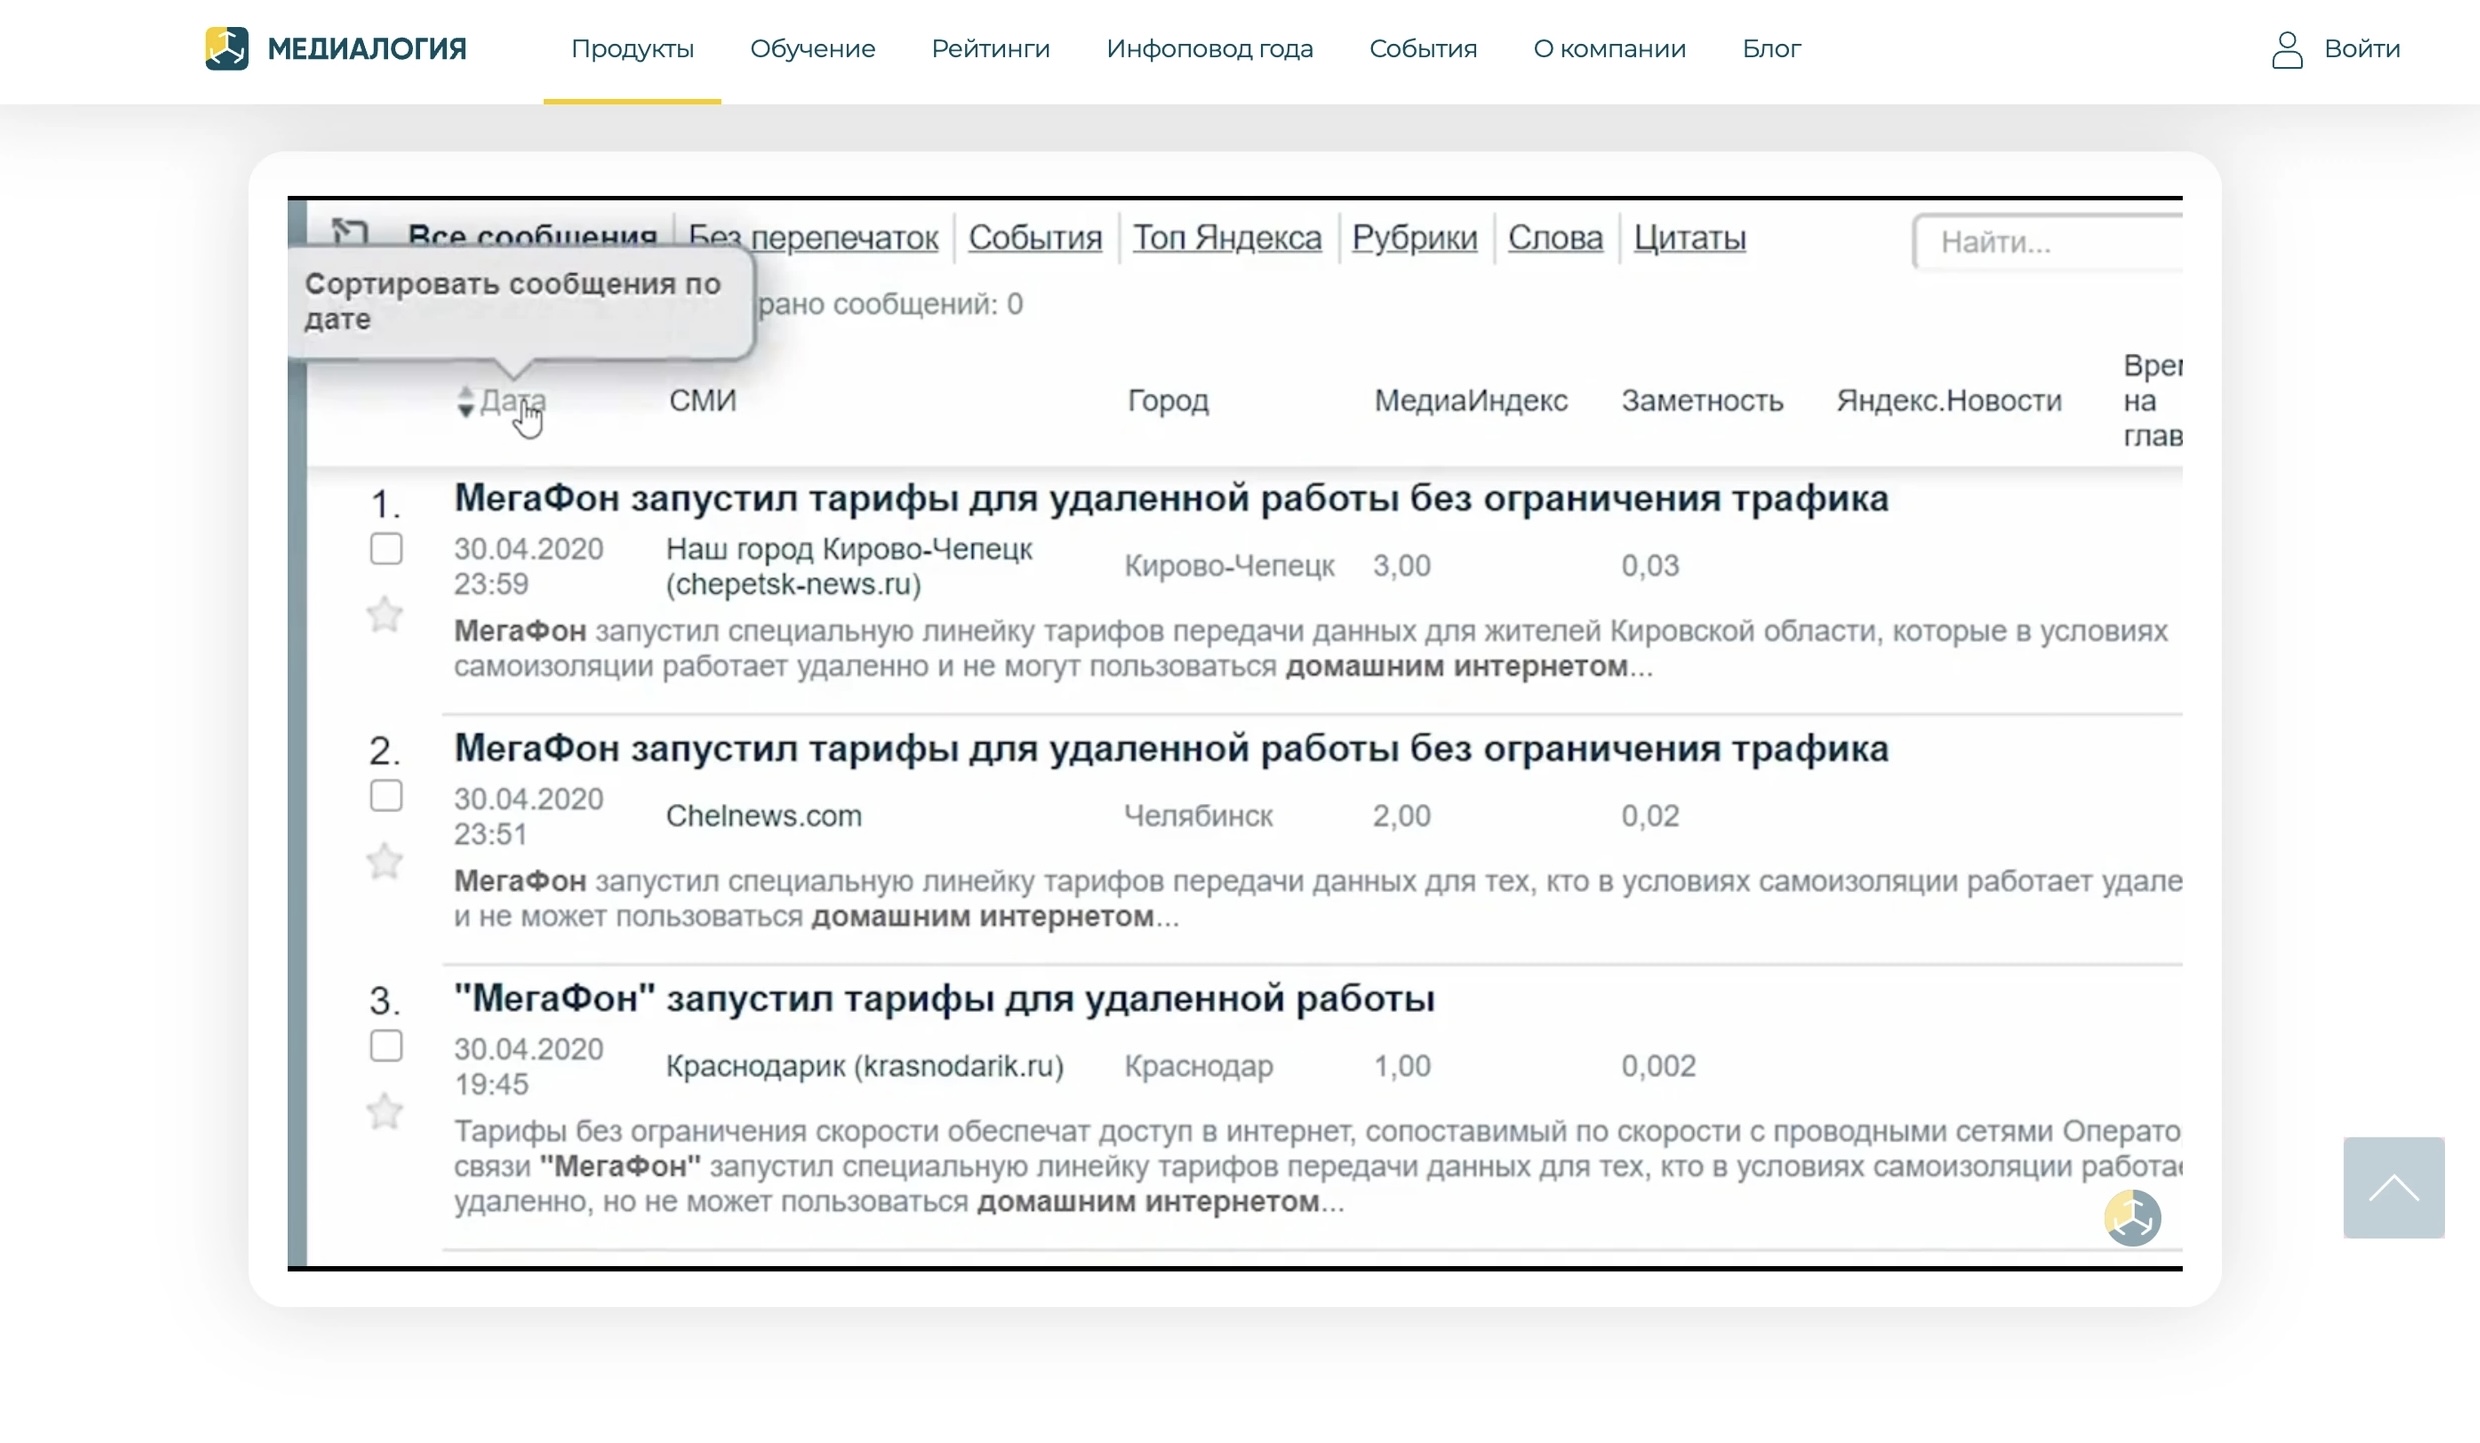Click the Заметность value 0,002
This screenshot has width=2480, height=1443.
[x=1658, y=1066]
